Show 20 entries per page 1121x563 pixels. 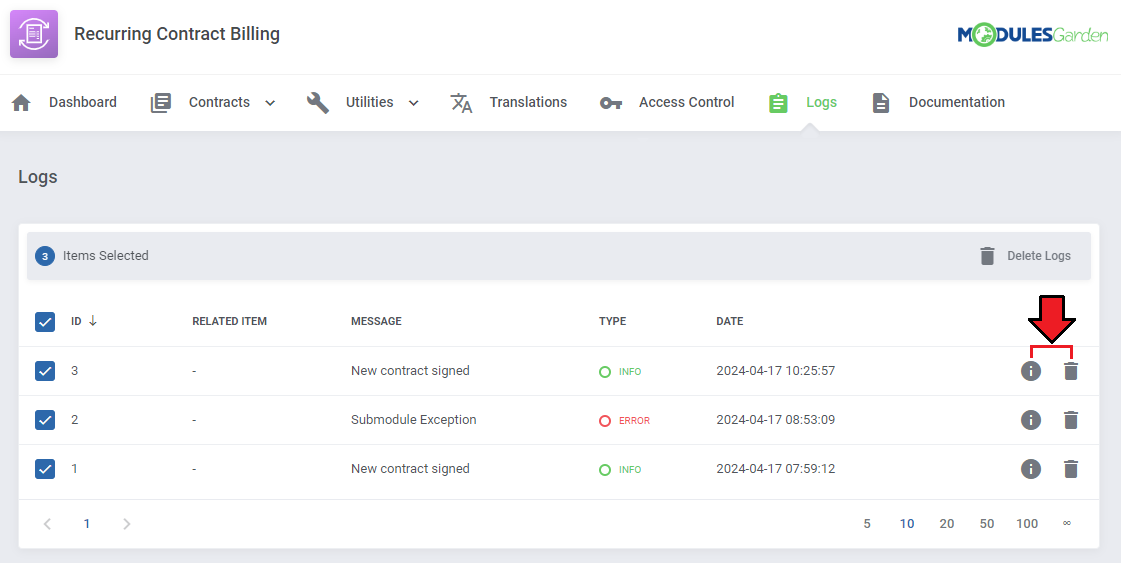(947, 524)
